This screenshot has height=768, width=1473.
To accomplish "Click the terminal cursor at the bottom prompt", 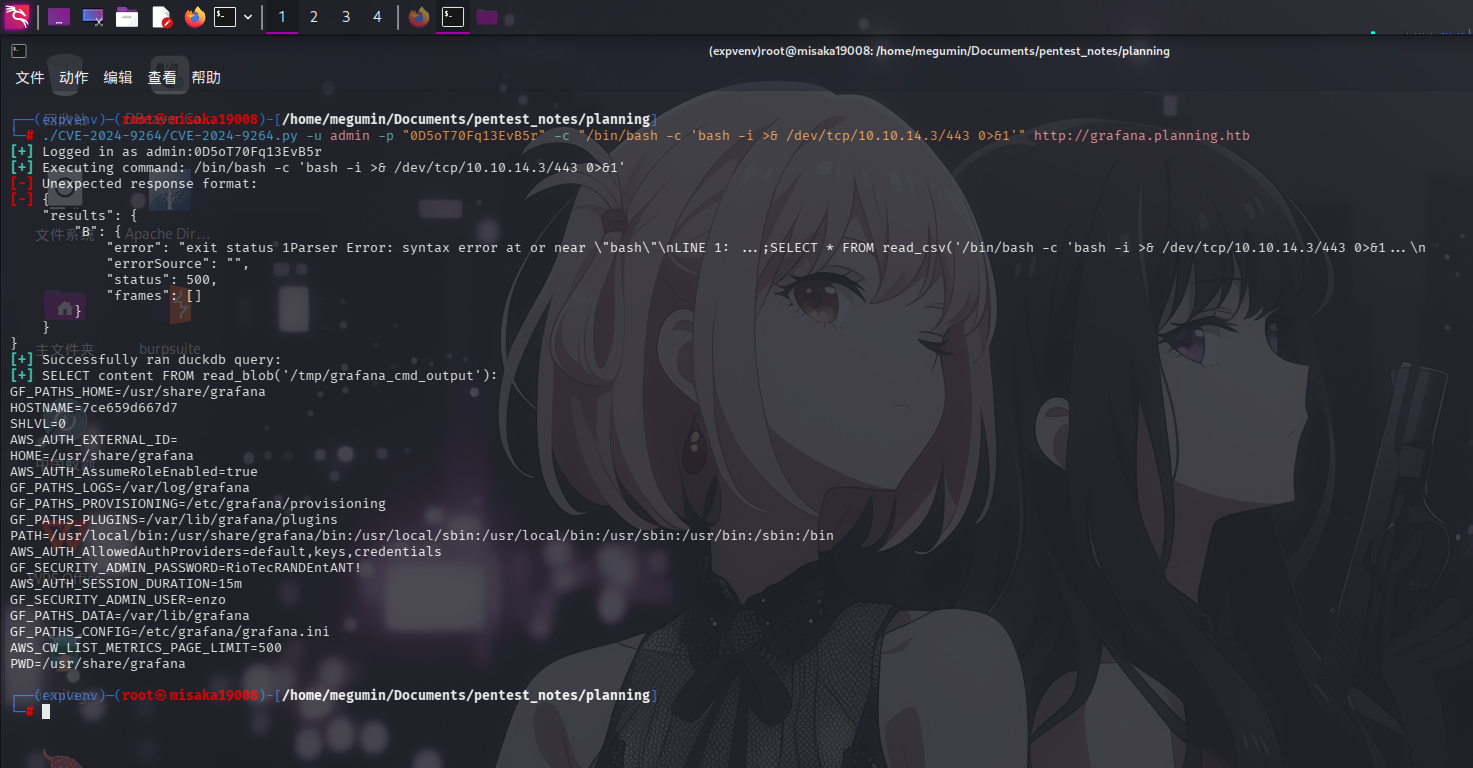I will click(46, 711).
